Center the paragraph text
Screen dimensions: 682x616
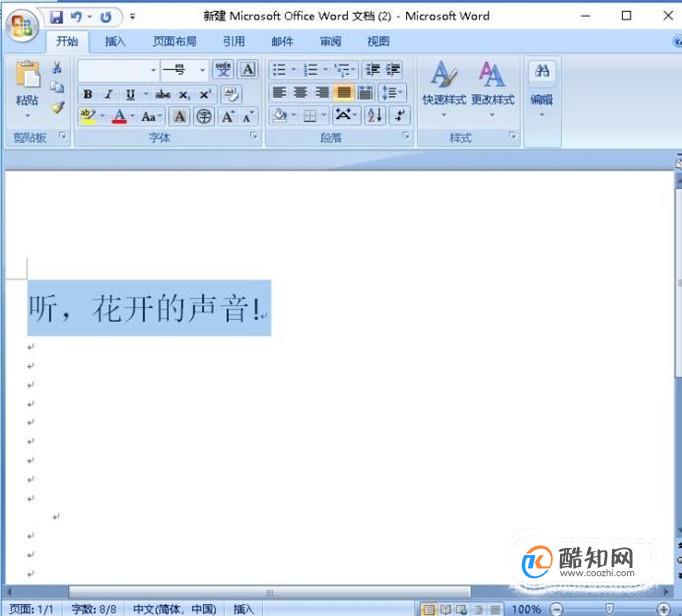(300, 92)
